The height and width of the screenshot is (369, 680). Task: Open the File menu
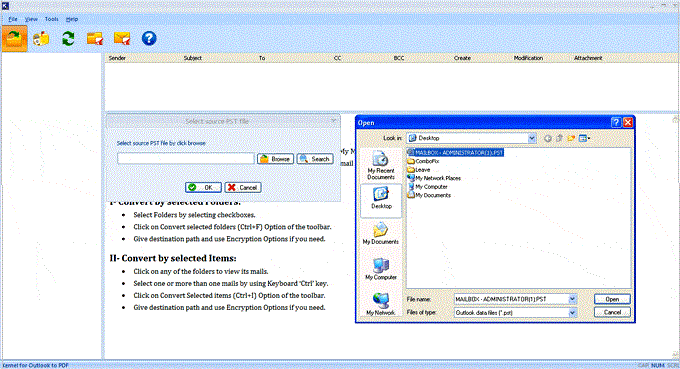[x=13, y=19]
